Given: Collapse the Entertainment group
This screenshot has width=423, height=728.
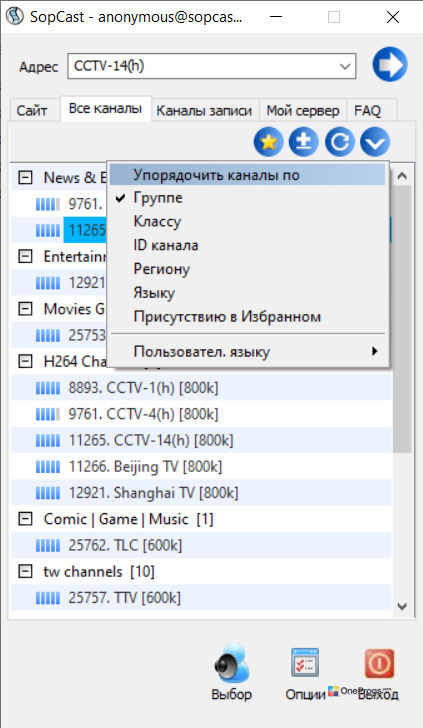Looking at the screenshot, I should tap(25, 256).
